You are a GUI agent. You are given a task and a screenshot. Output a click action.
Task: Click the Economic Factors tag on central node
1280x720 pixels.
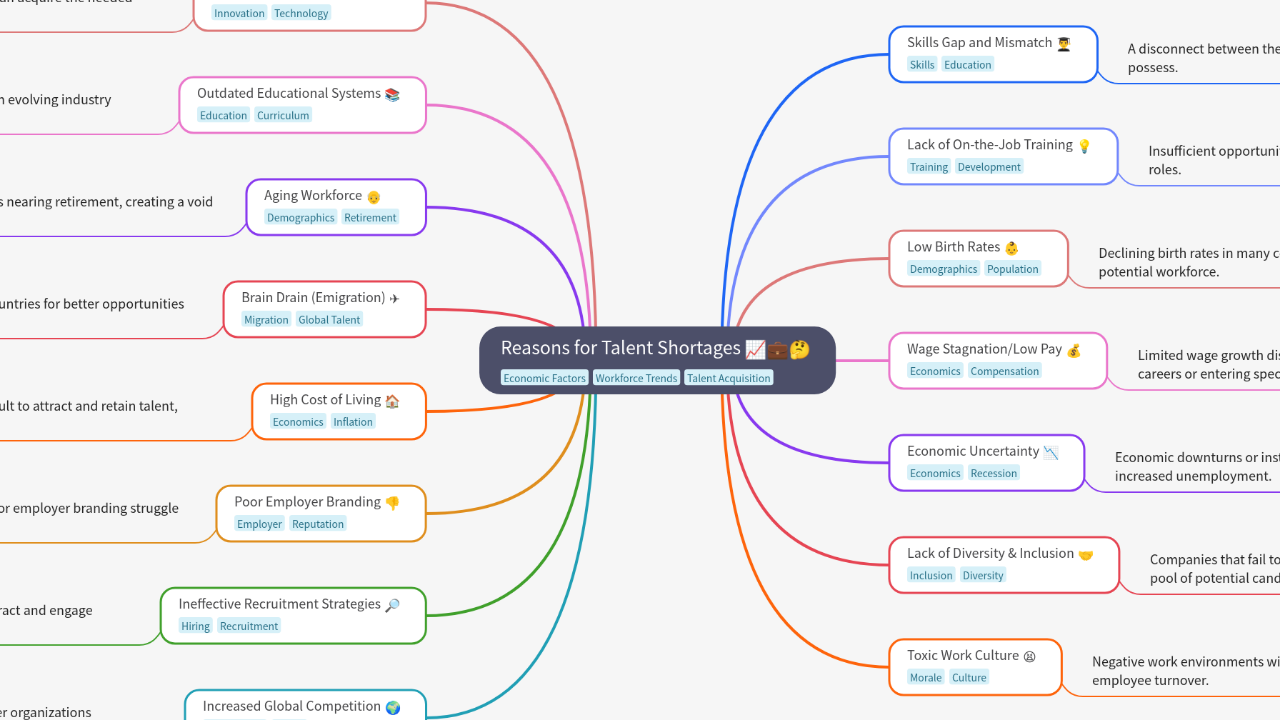pos(544,378)
